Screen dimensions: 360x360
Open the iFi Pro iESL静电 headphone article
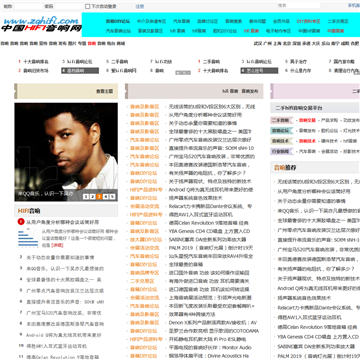pos(207,339)
